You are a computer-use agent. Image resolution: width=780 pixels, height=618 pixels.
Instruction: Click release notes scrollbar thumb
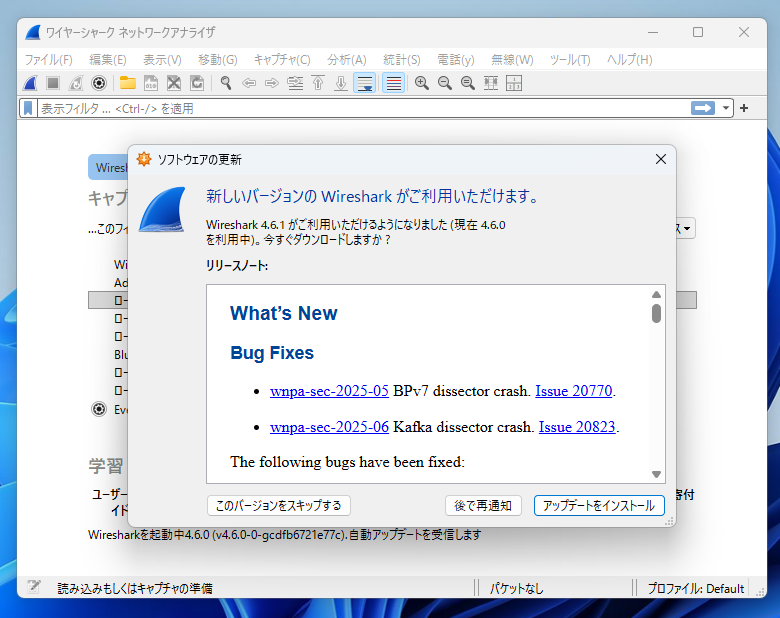(656, 313)
